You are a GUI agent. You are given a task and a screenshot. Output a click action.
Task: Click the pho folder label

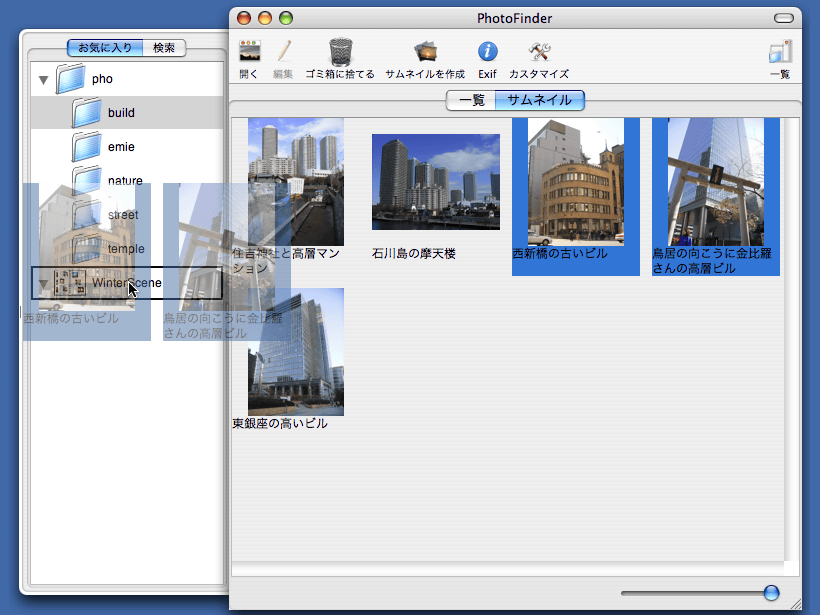[x=102, y=79]
